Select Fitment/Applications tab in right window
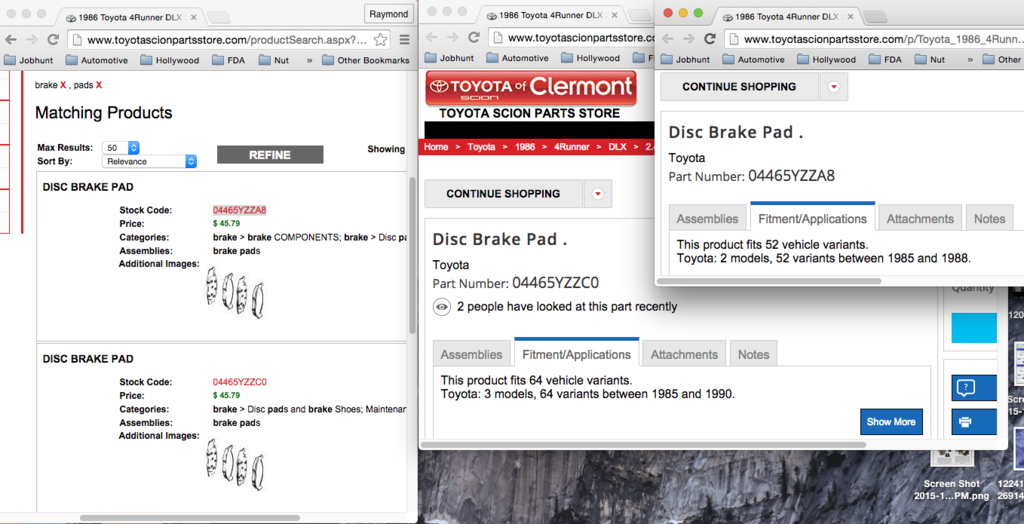Screen dimensions: 1024x524 tap(813, 218)
